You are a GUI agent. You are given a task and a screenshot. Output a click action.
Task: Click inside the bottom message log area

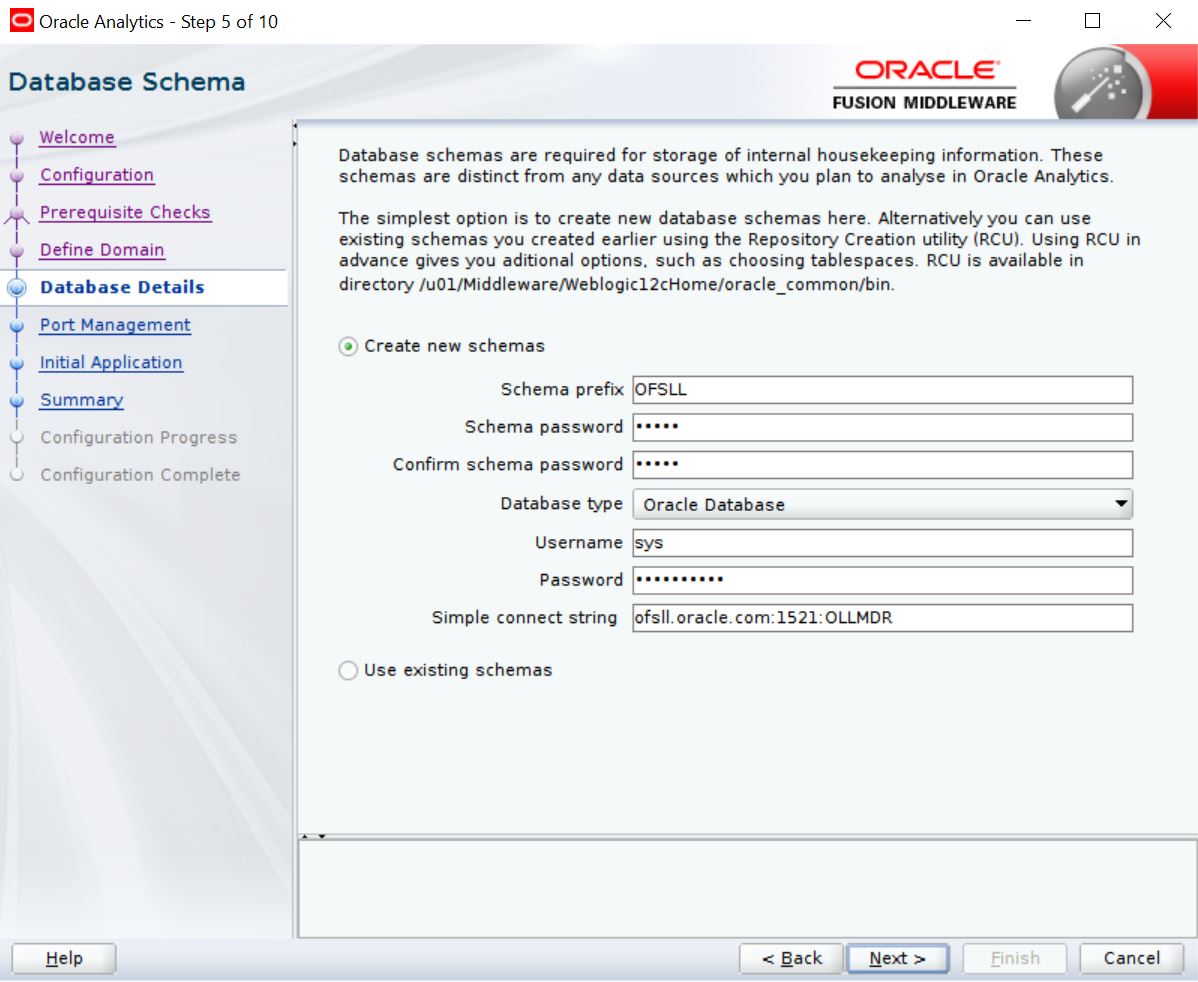pyautogui.click(x=747, y=888)
